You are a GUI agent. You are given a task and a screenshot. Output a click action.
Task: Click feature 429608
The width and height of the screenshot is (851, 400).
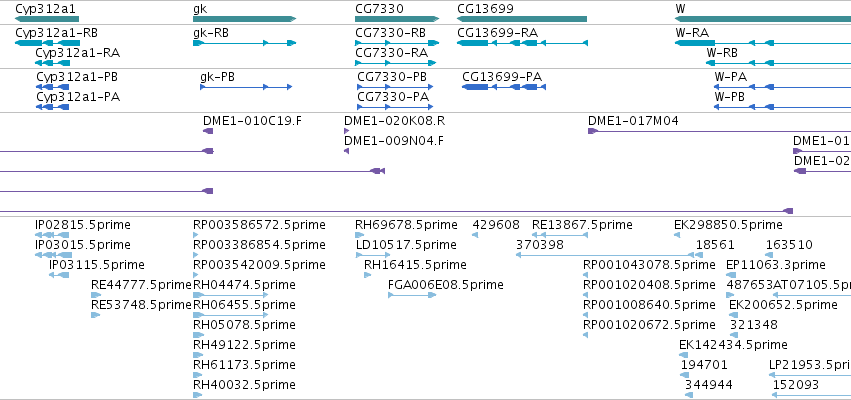(x=475, y=234)
